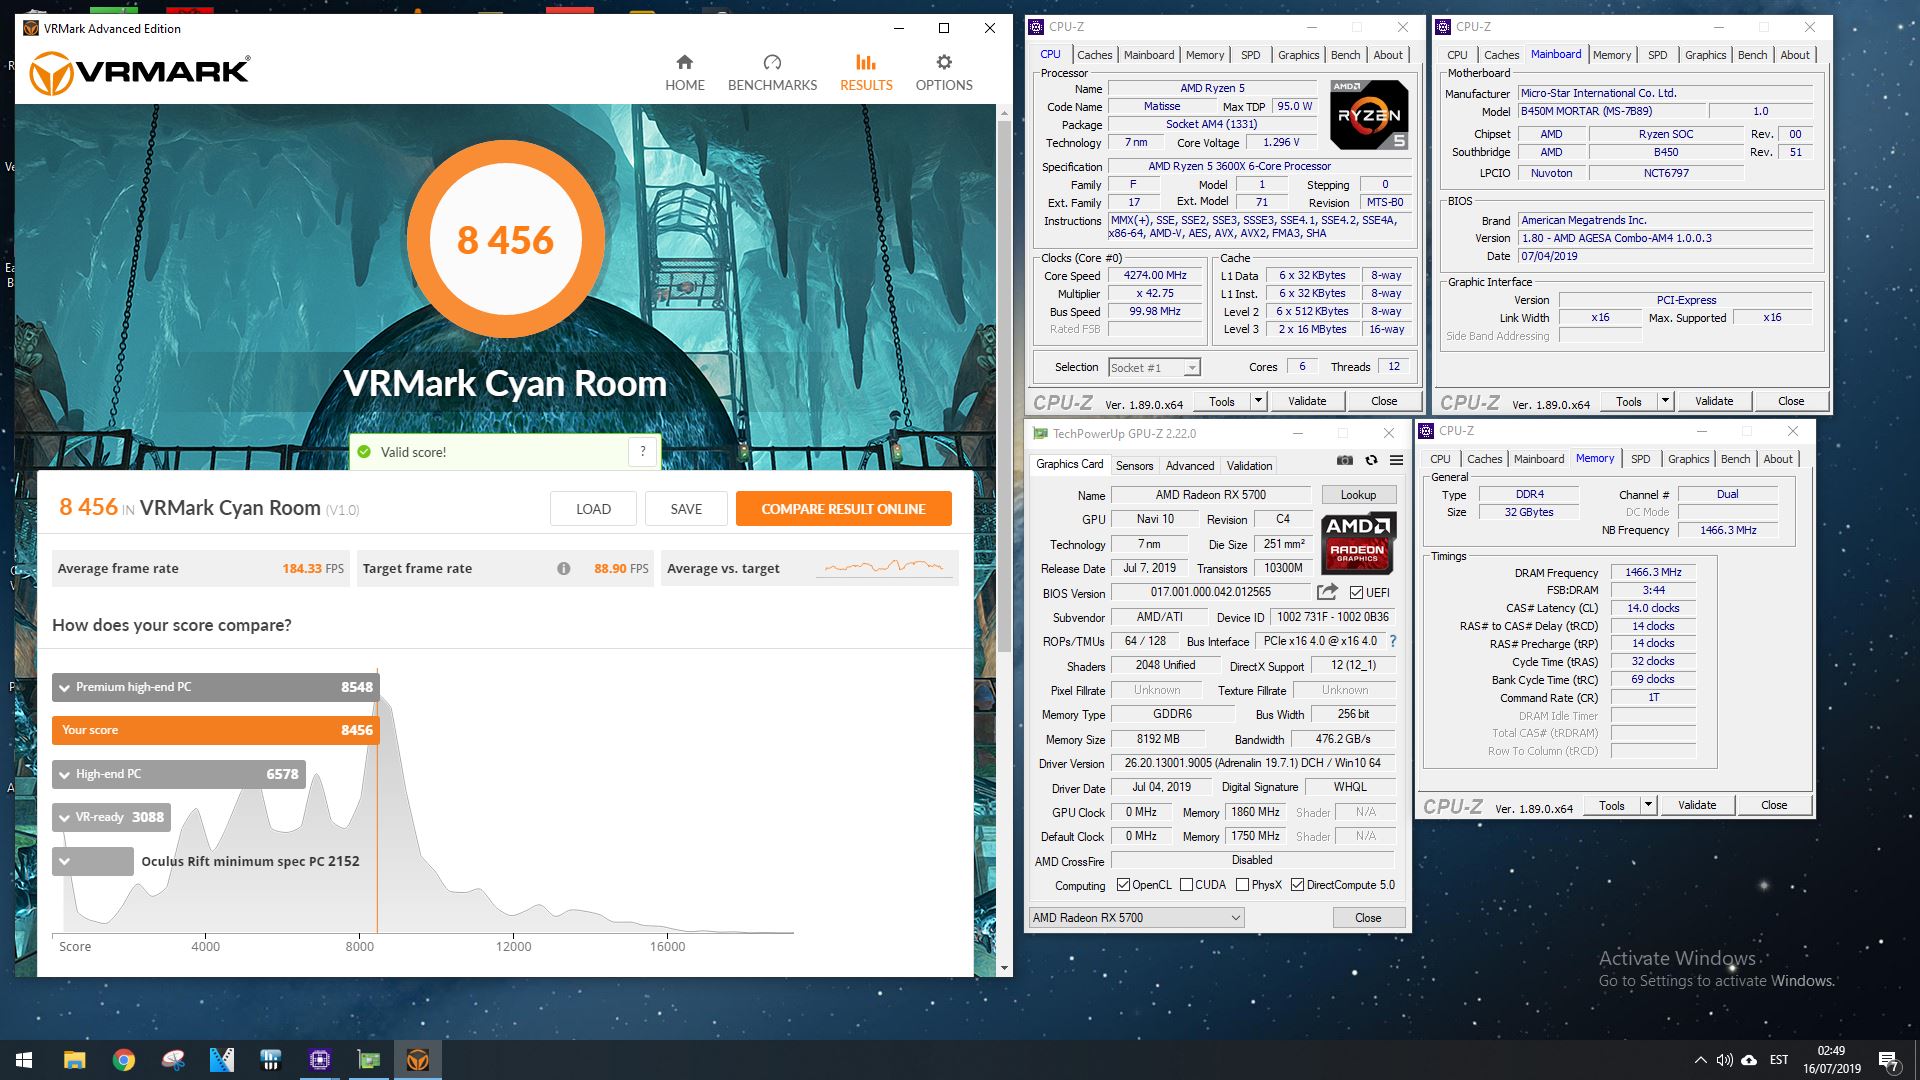Open SPD tab in Mainboard CPU-Z window
Image resolution: width=1920 pixels, height=1080 pixels.
pos(1657,55)
